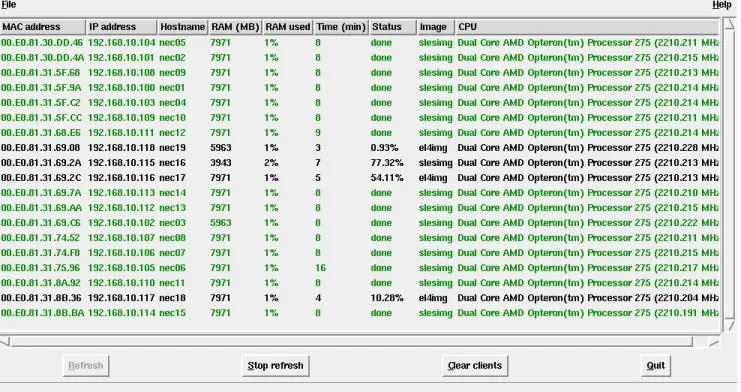The height and width of the screenshot is (392, 741).
Task: Click the Status column header
Action: pos(393,27)
